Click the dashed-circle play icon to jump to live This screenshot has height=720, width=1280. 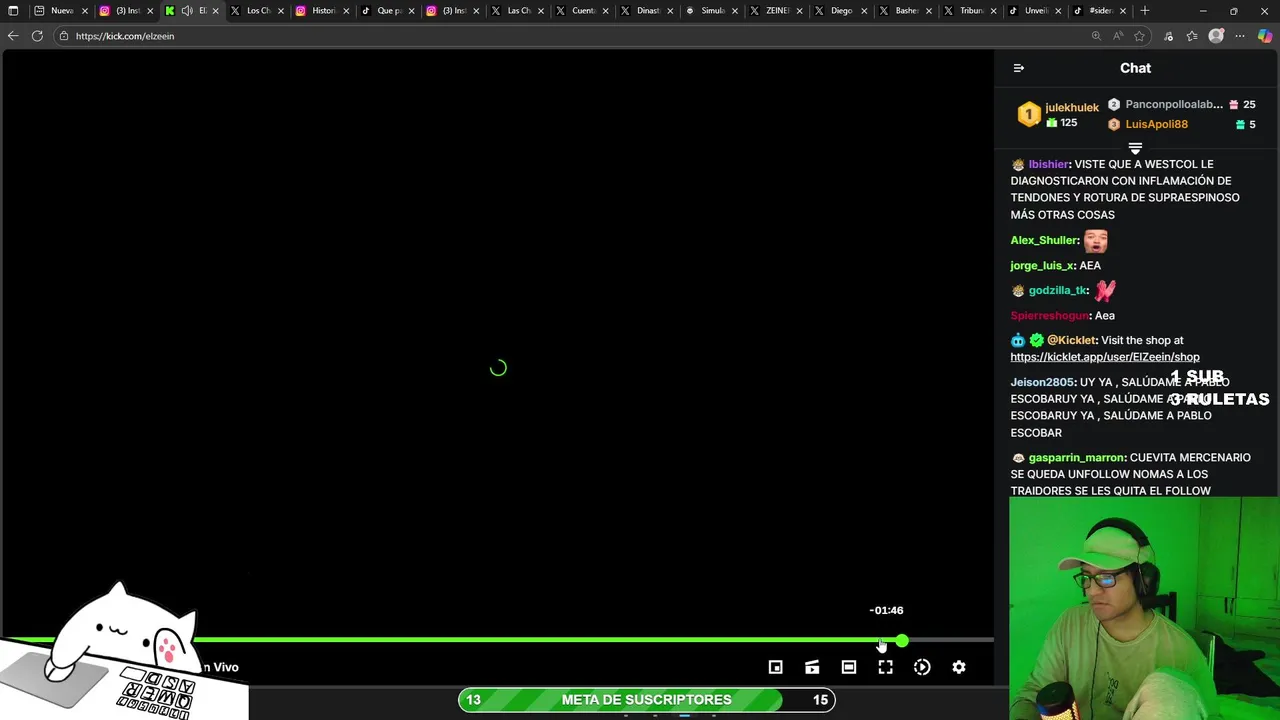[x=922, y=667]
